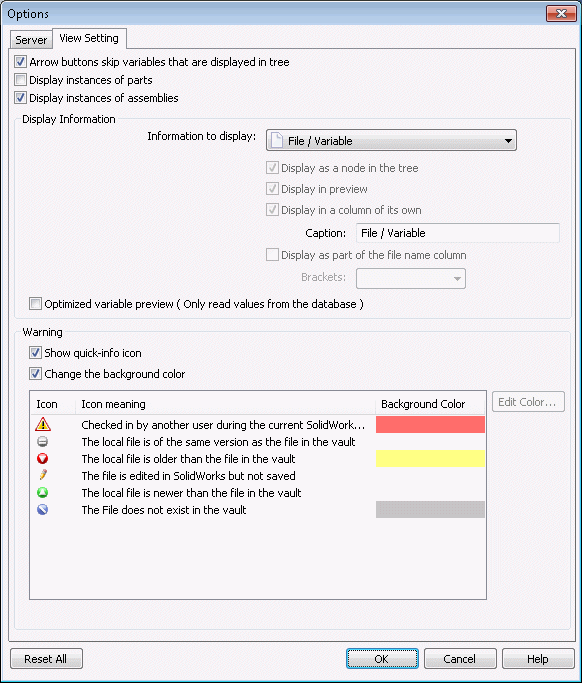The image size is (582, 683).
Task: Click the Caption text field
Action: click(458, 233)
